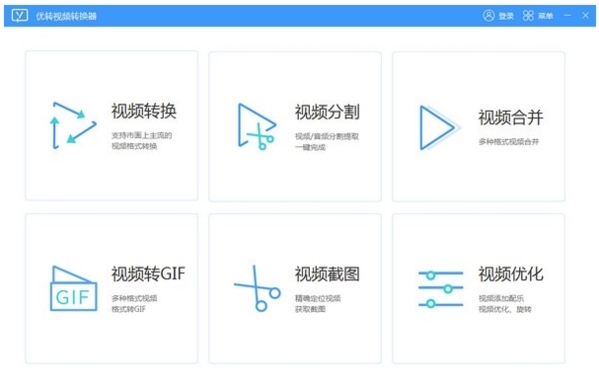Click the 视频/音频分割提取 description text
This screenshot has width=599, height=390.
pos(327,136)
